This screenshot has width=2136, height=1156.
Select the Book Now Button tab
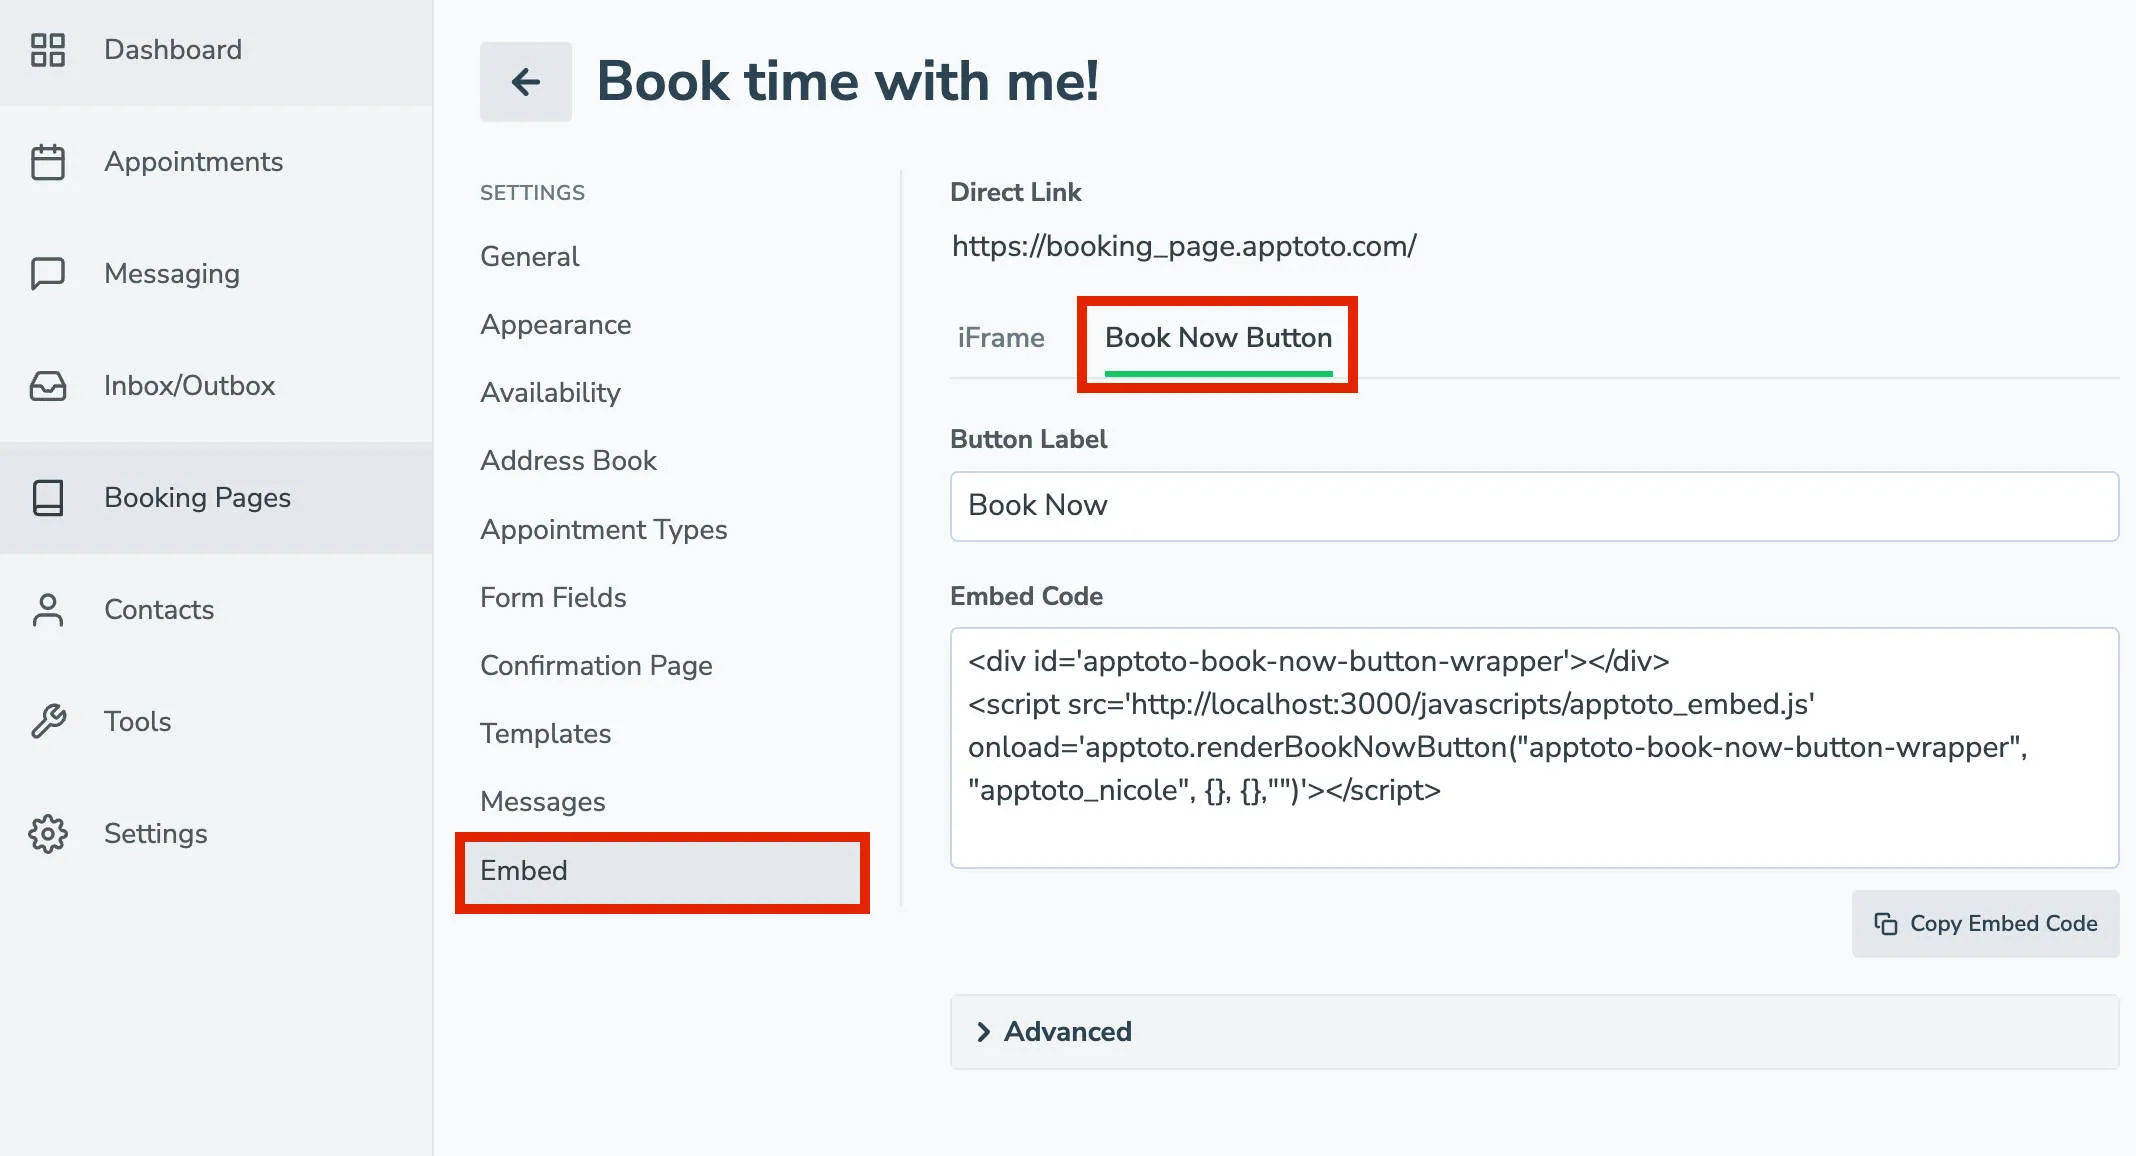(x=1217, y=338)
